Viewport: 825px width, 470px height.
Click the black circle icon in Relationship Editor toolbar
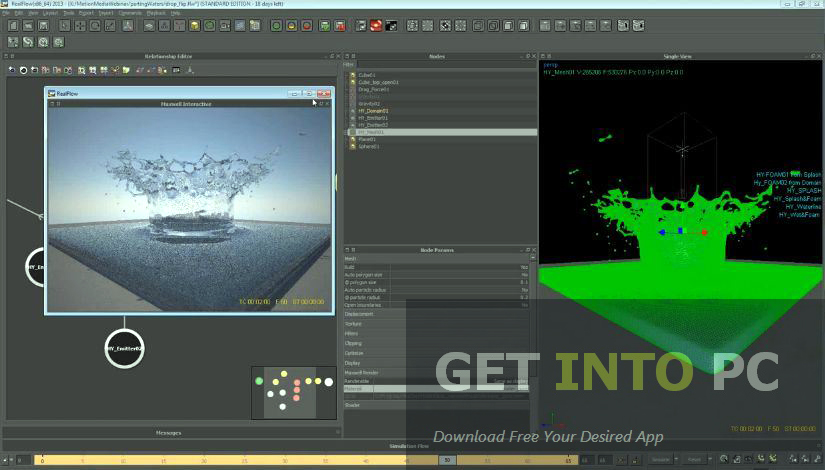23,70
